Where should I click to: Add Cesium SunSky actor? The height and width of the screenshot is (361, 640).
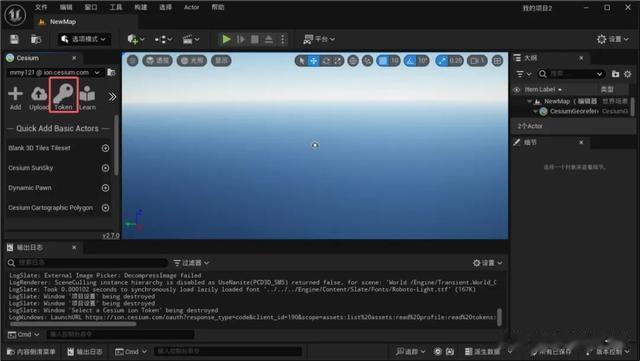click(x=105, y=168)
